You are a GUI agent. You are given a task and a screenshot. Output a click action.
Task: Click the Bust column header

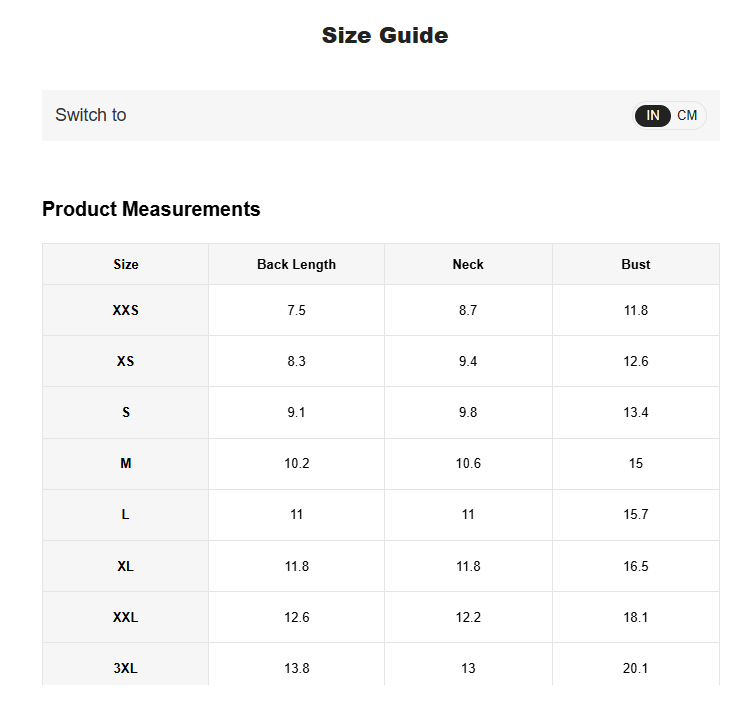click(x=635, y=264)
